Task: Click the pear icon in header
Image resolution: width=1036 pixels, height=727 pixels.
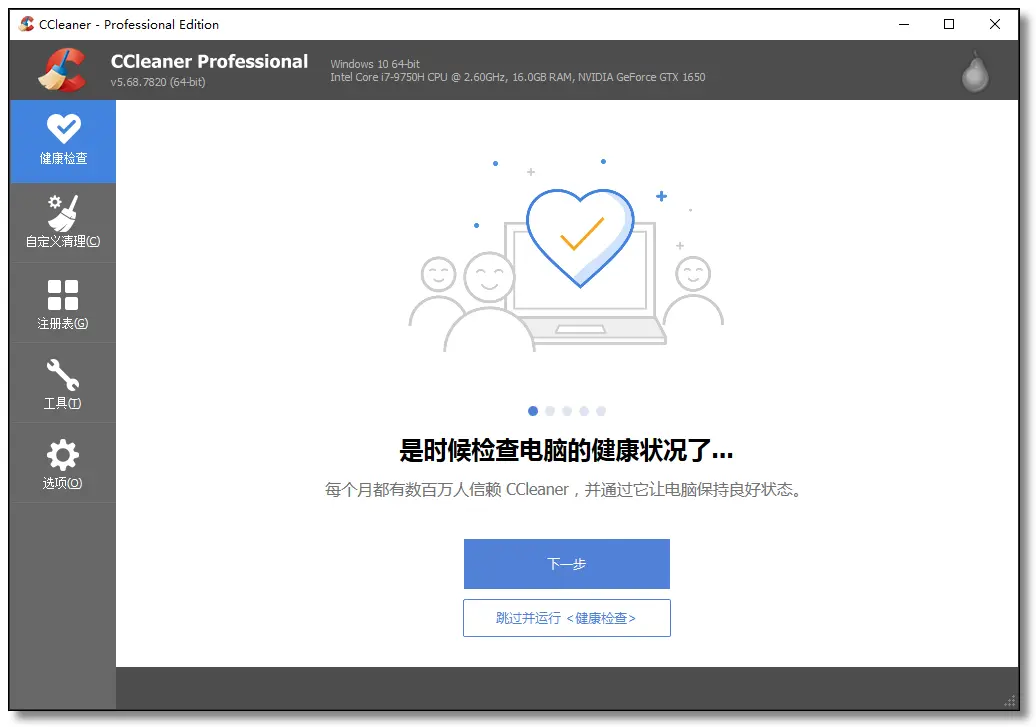Action: point(975,71)
